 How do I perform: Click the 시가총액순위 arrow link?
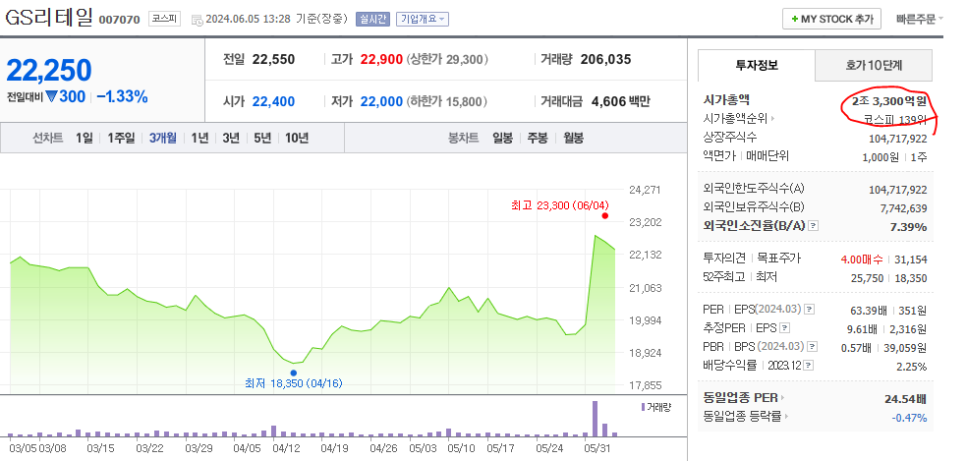click(739, 118)
